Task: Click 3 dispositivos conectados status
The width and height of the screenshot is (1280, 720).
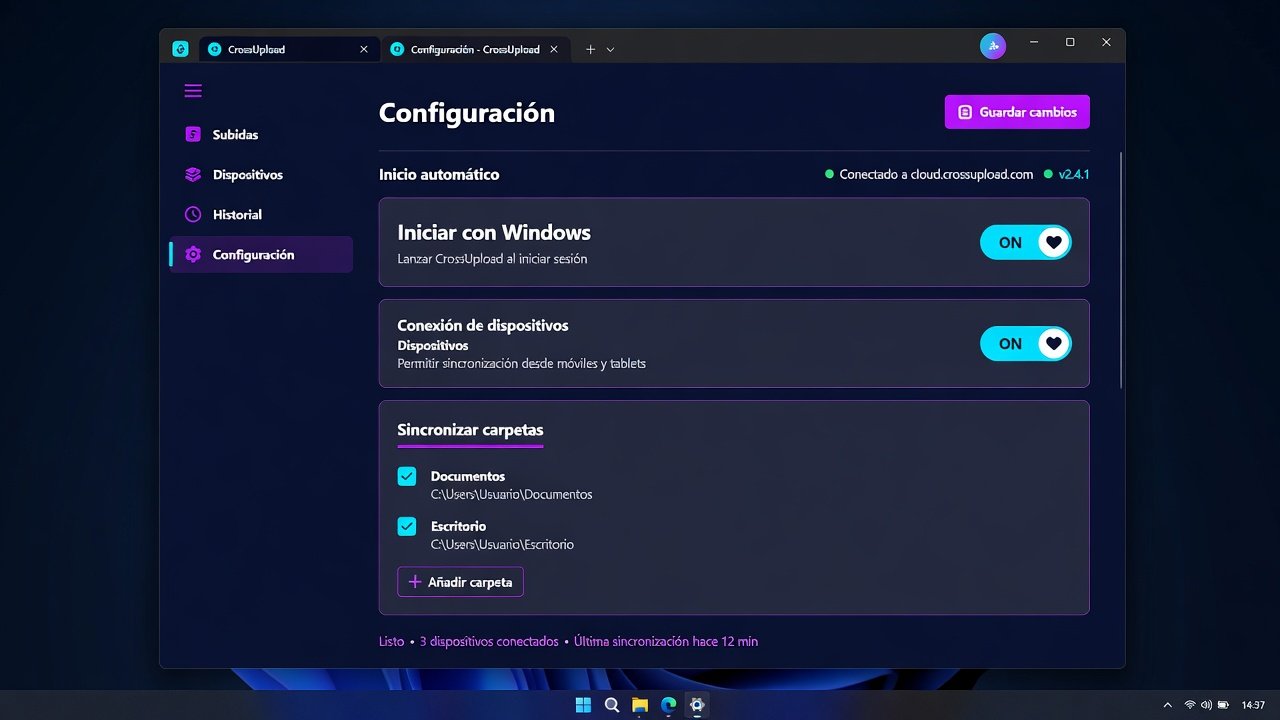Action: tap(490, 641)
